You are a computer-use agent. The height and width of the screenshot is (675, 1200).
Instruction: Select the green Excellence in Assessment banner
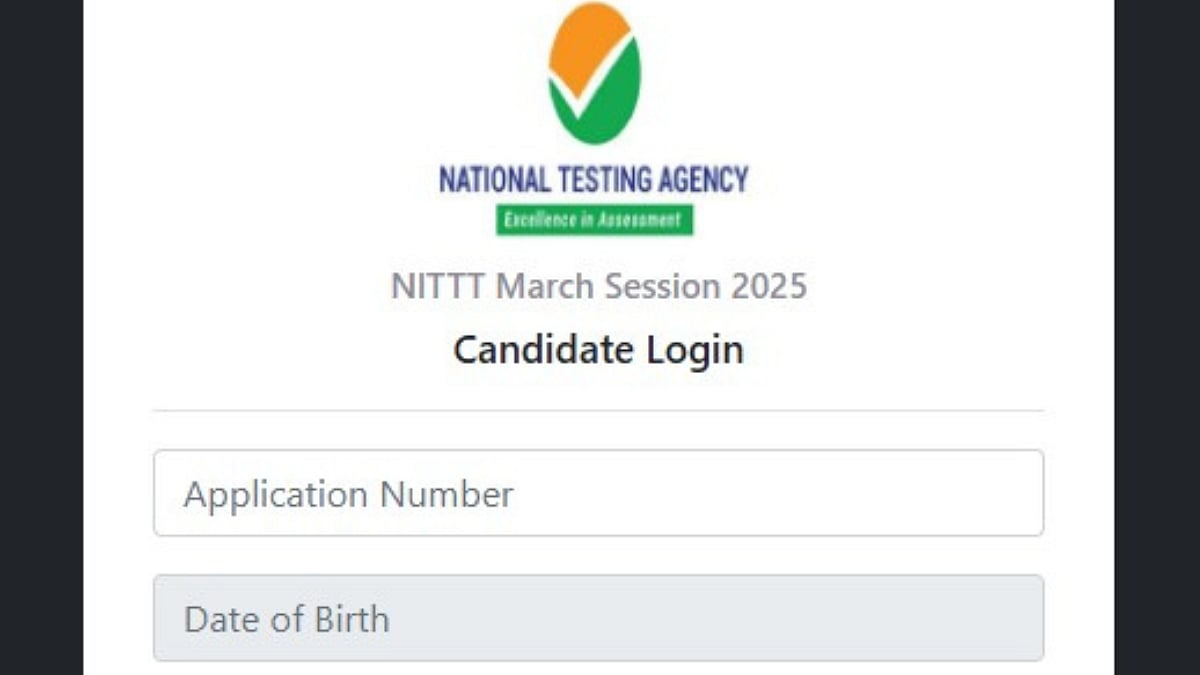coord(594,220)
